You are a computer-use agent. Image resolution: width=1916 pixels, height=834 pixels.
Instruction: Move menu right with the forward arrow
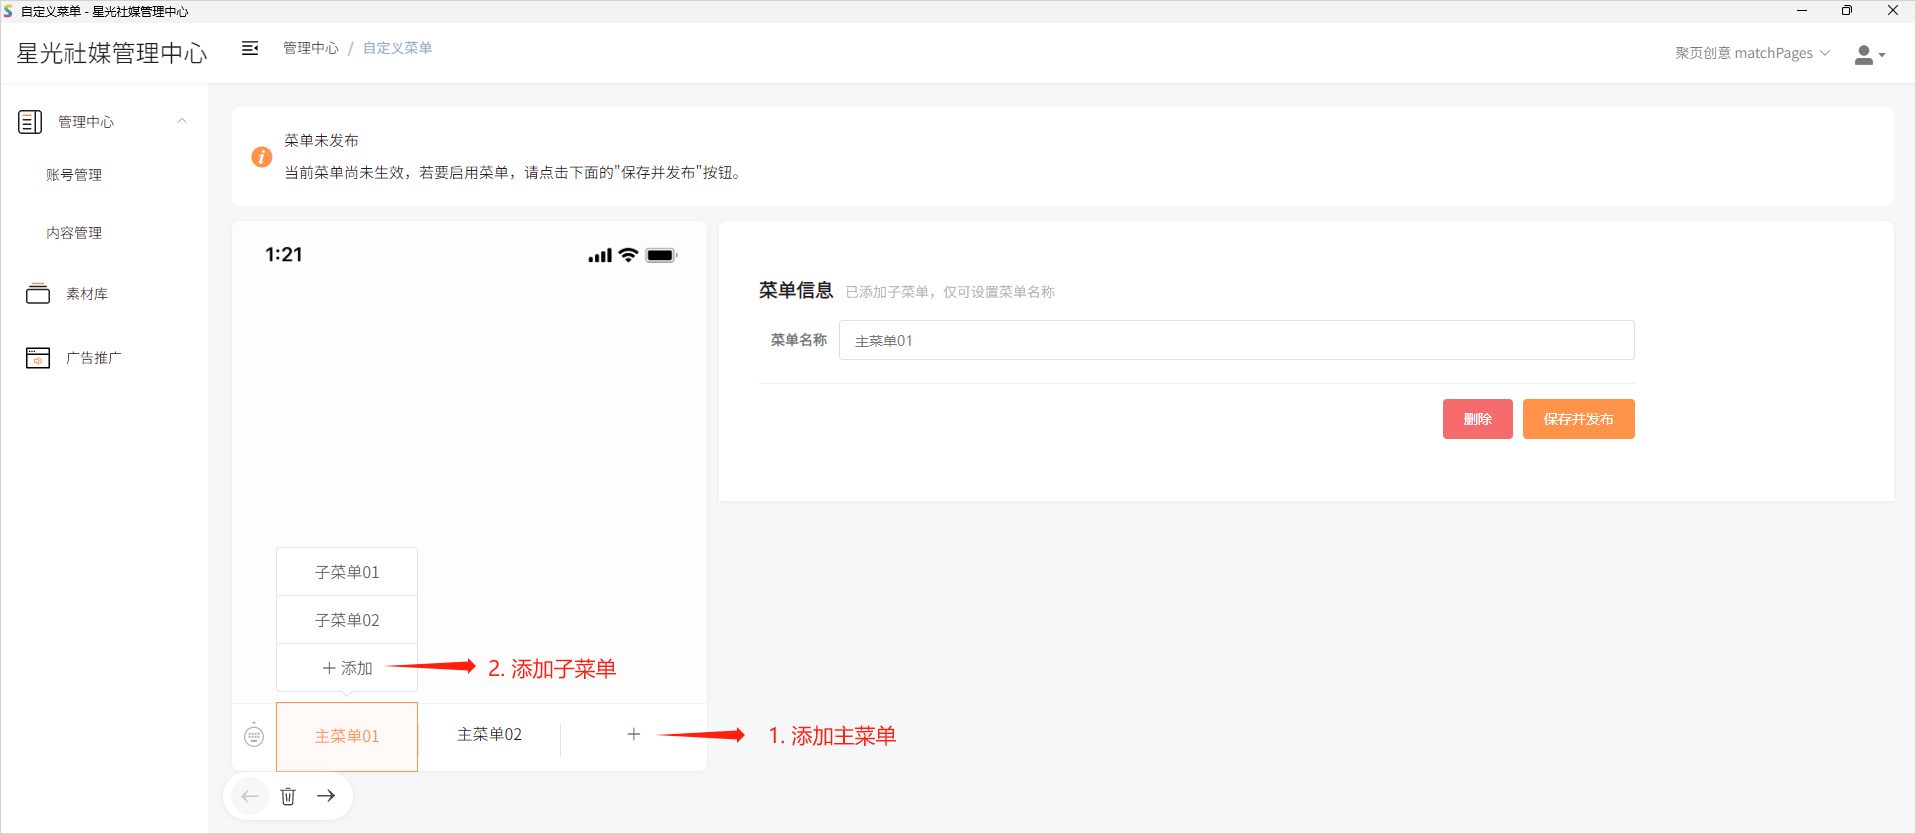[326, 796]
